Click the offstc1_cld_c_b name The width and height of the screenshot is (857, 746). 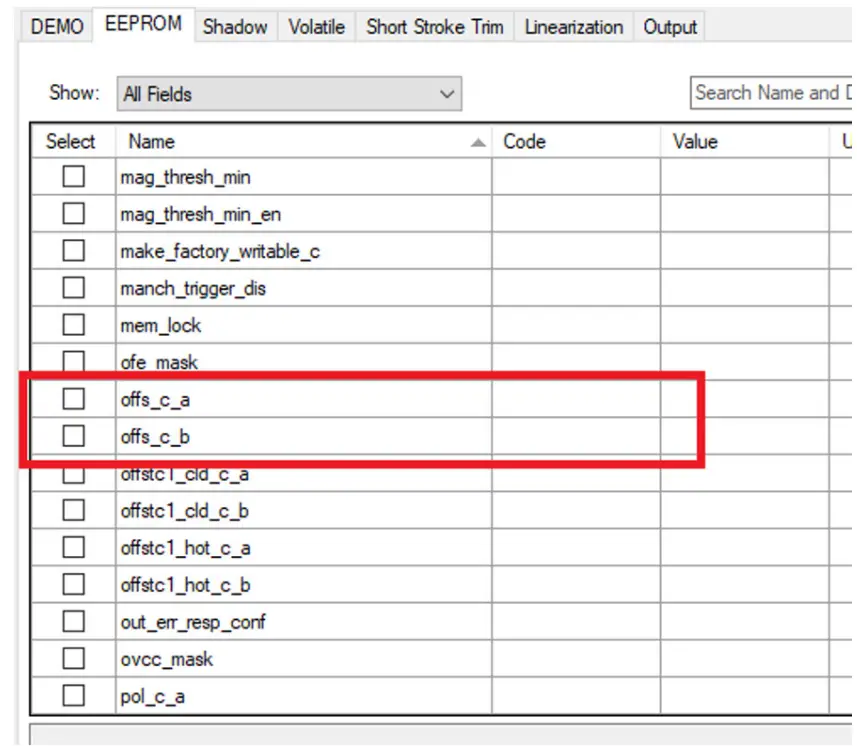click(x=185, y=511)
